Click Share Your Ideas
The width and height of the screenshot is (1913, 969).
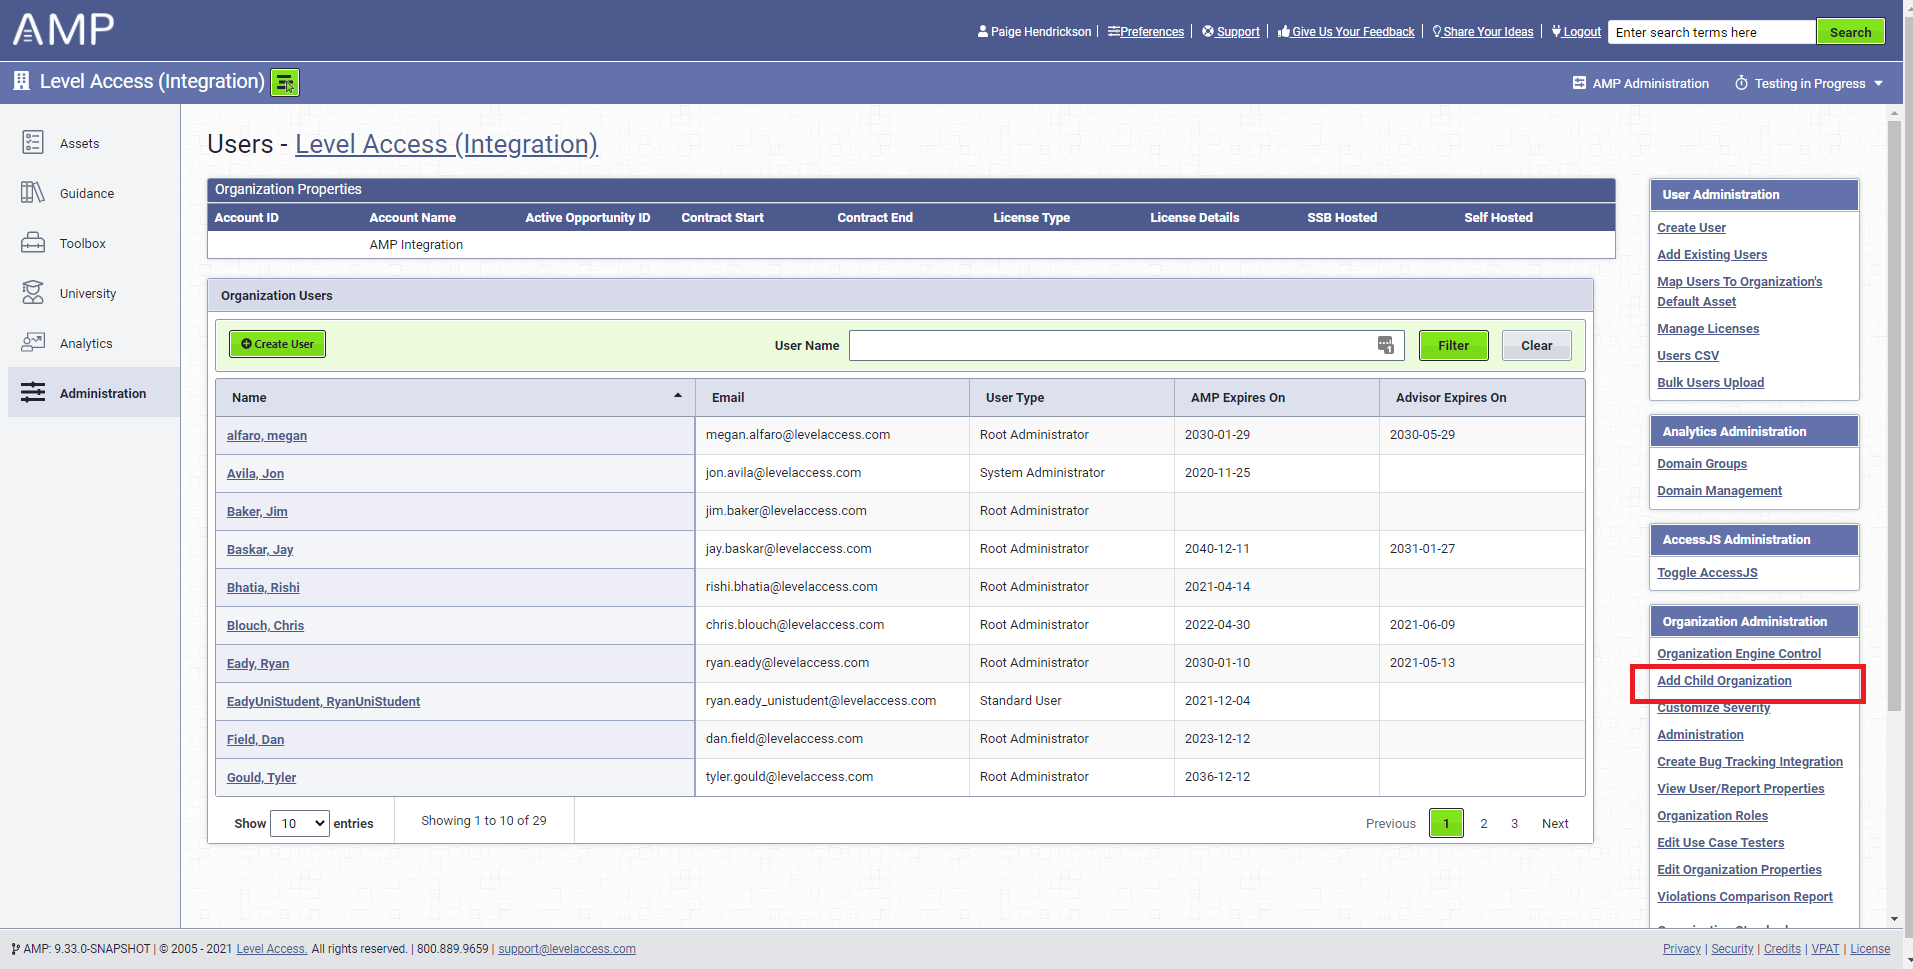click(1483, 32)
